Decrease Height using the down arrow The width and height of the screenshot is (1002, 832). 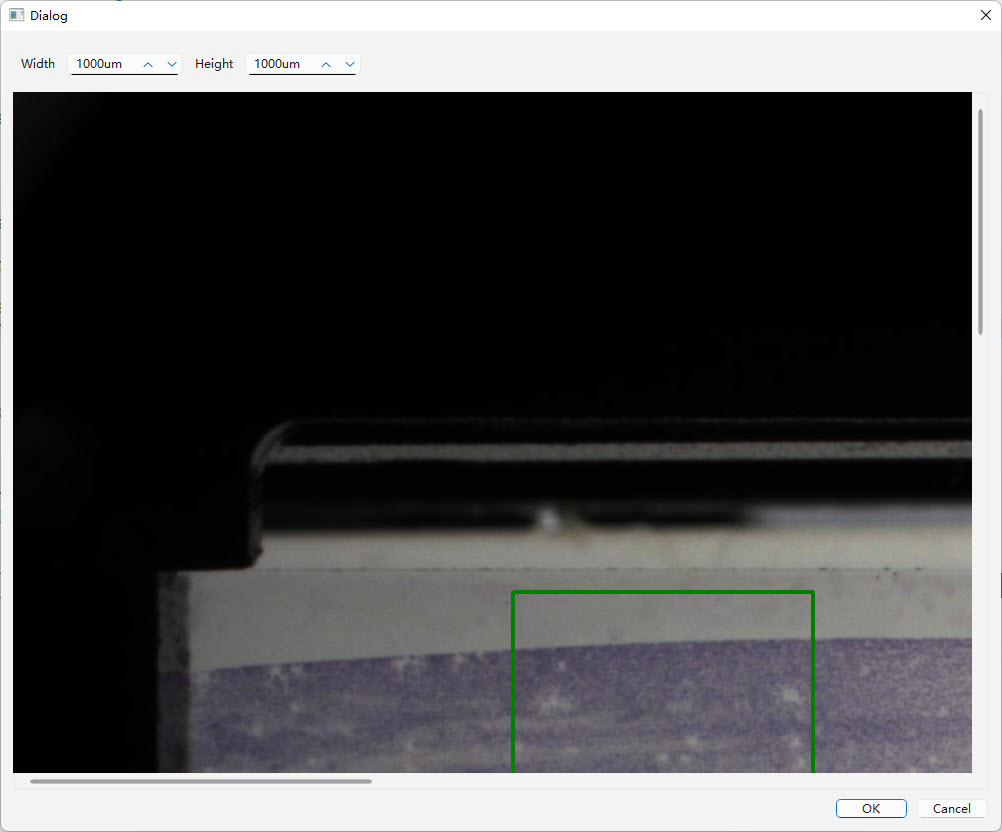pos(350,65)
